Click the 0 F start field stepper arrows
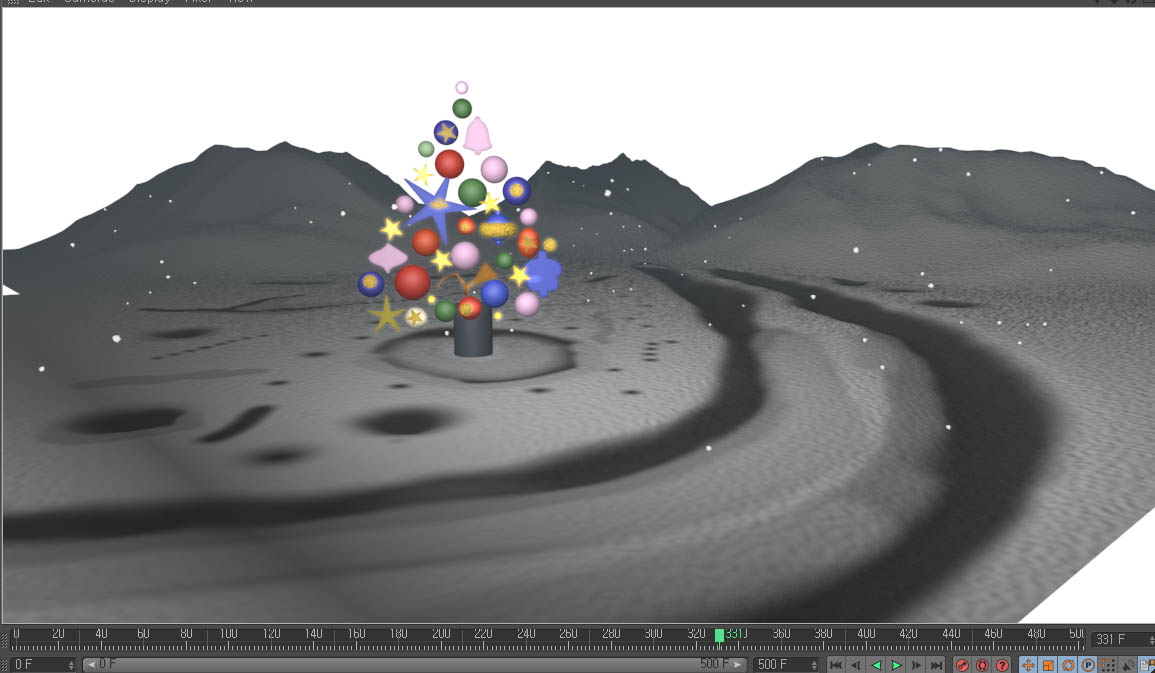Screen dimensions: 1155x673 click(71, 664)
